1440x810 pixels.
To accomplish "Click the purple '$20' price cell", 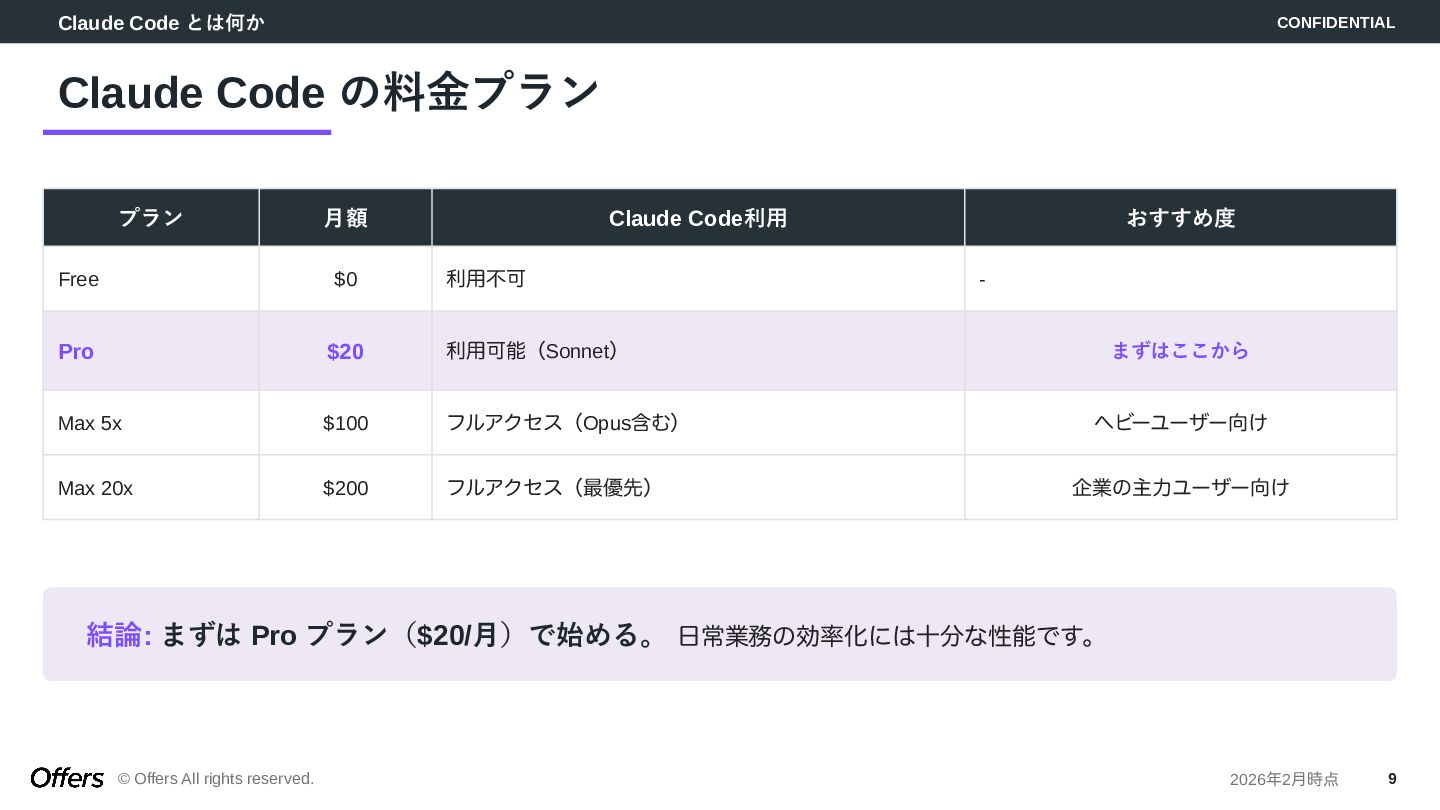I will 345,351.
